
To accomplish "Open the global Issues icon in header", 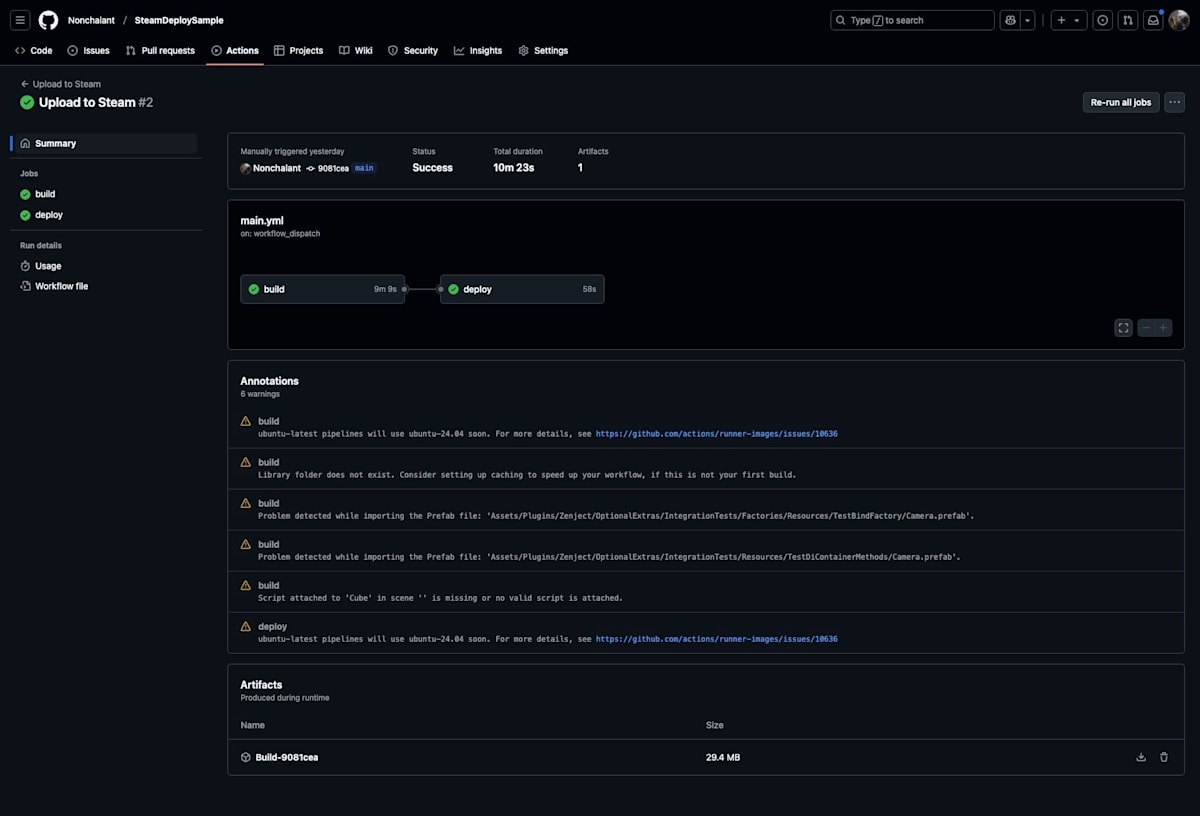I will tap(1102, 20).
